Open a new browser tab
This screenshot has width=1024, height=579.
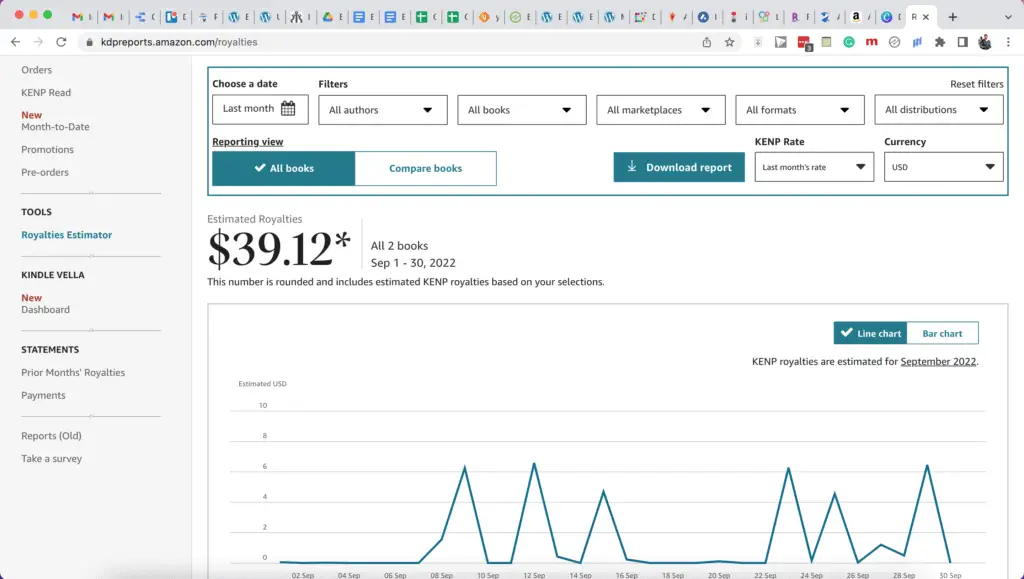click(953, 17)
